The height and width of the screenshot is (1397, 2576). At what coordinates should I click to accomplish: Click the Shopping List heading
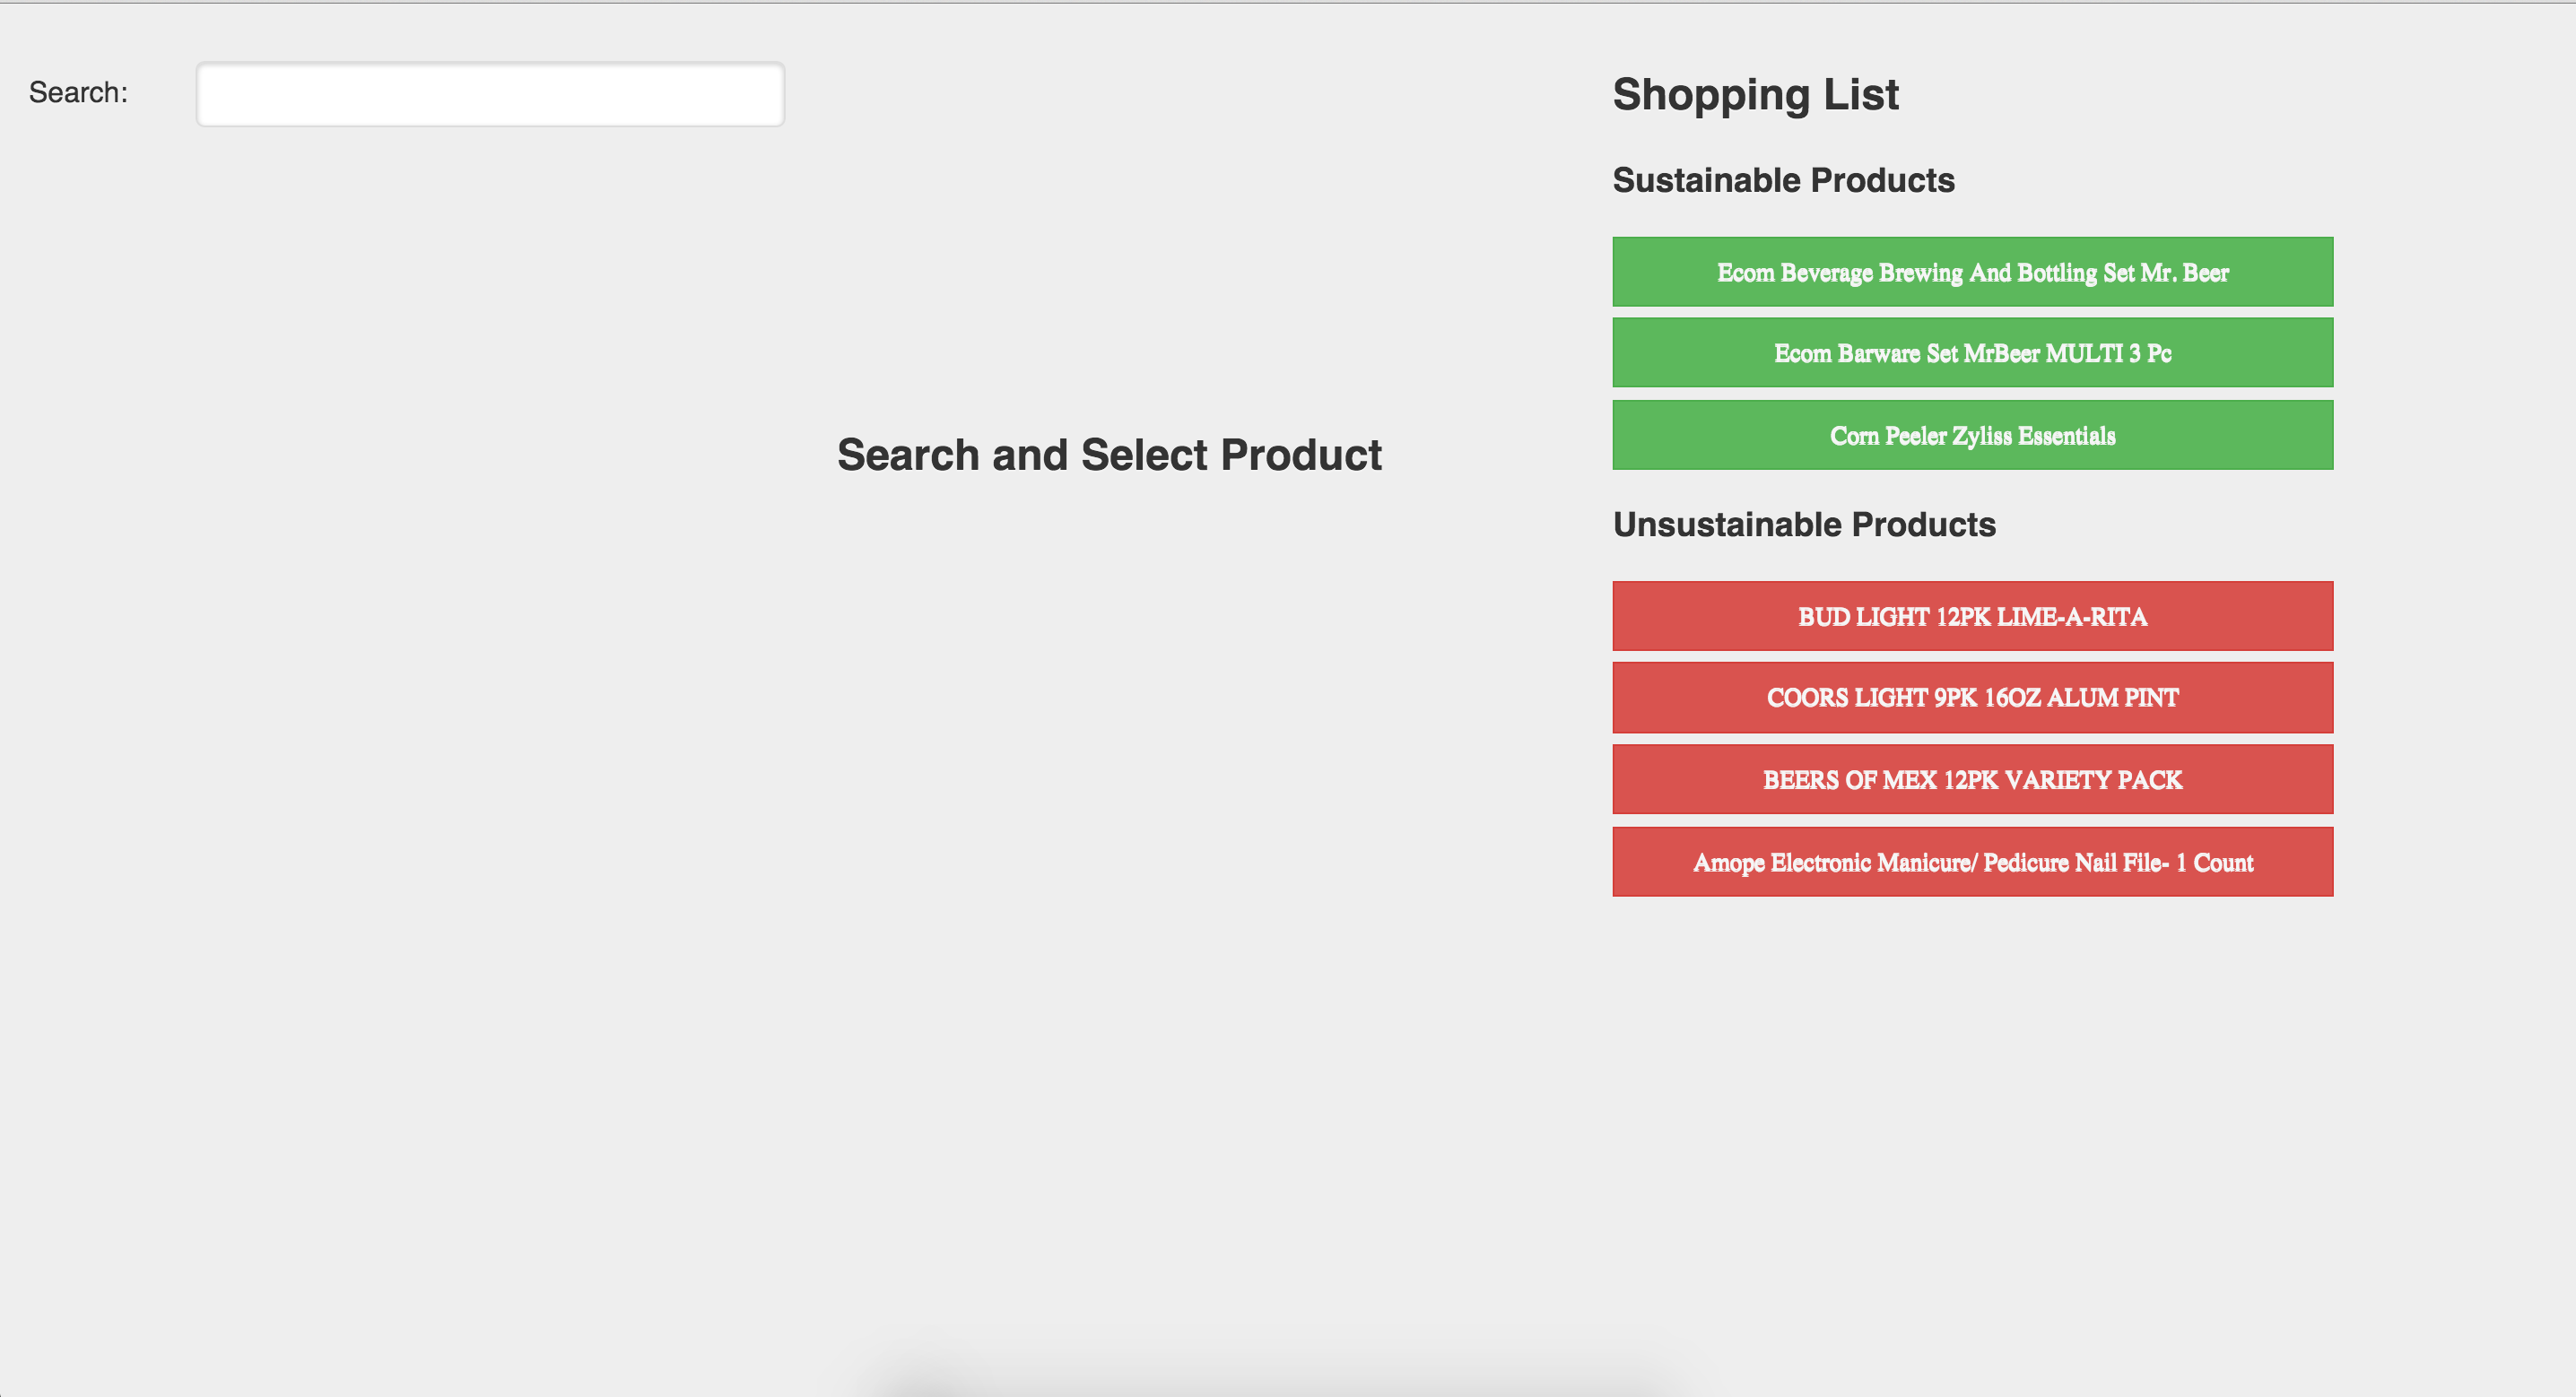[1755, 94]
